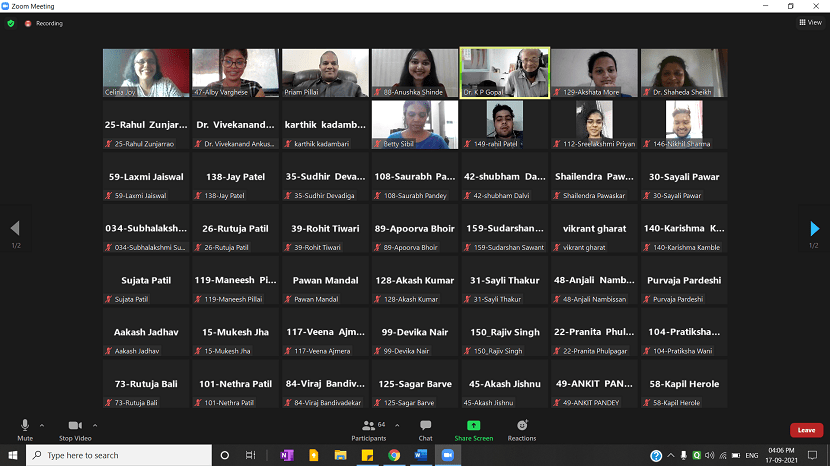The height and width of the screenshot is (466, 830).
Task: Mute the microphone in the meeting toolbar
Action: pyautogui.click(x=25, y=426)
